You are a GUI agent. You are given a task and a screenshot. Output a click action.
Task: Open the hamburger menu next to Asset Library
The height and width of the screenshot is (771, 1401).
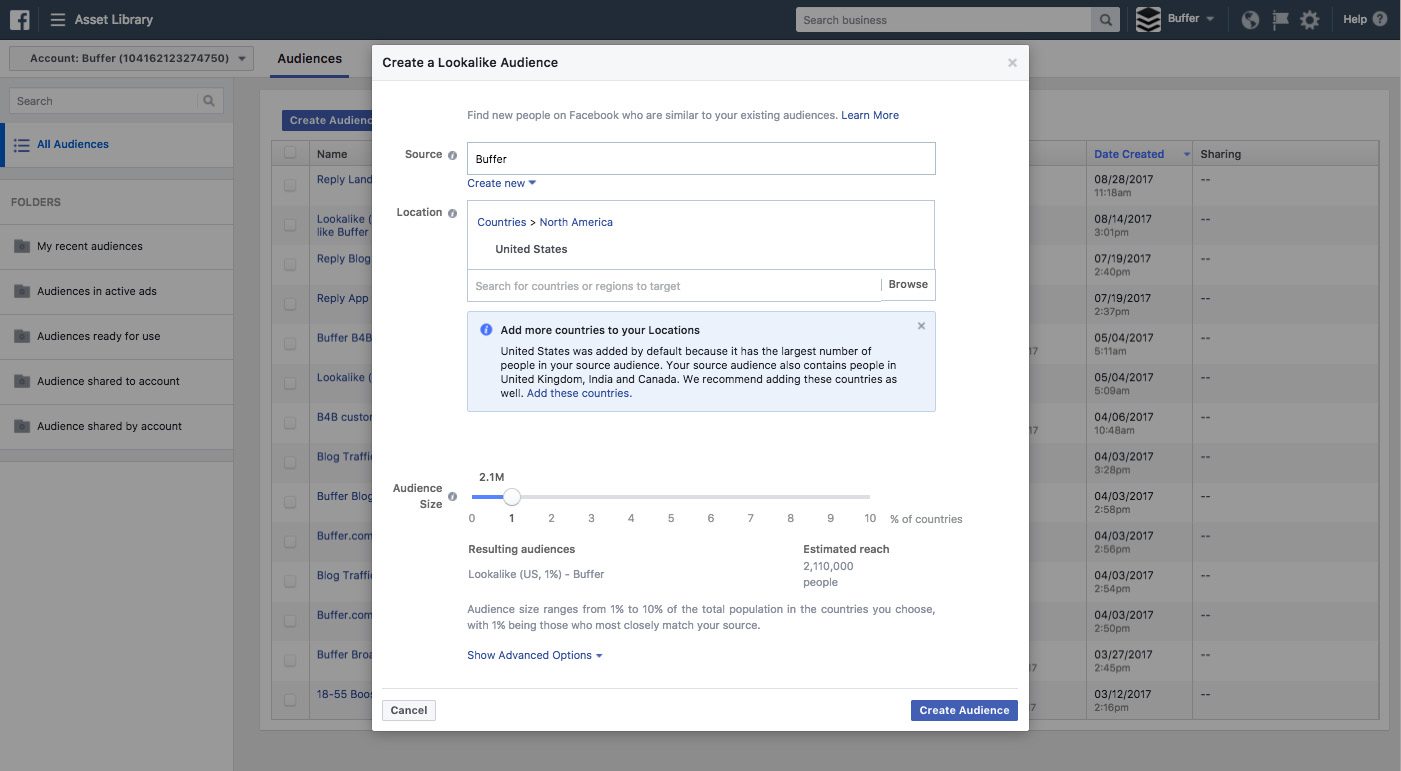pyautogui.click(x=58, y=19)
